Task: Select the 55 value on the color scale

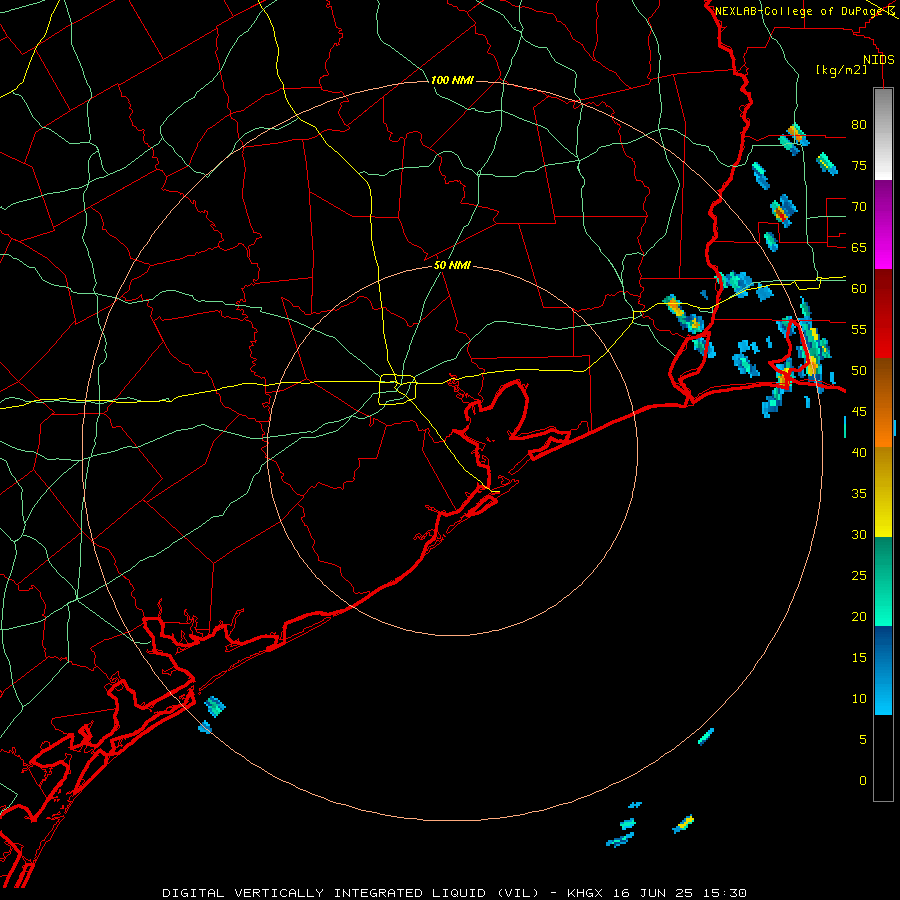Action: [859, 329]
